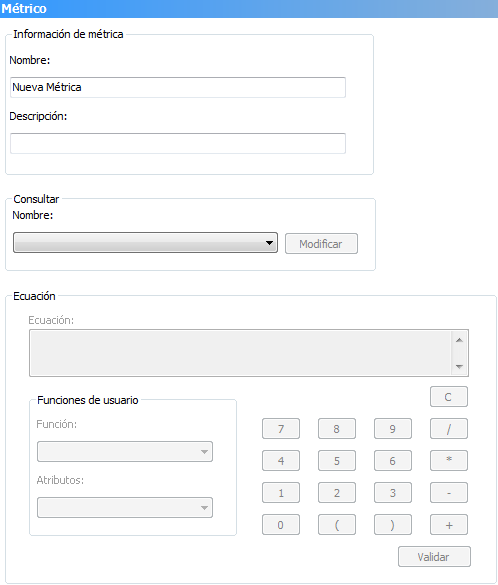This screenshot has height=585, width=498.
Task: Click the C clear button
Action: click(448, 397)
